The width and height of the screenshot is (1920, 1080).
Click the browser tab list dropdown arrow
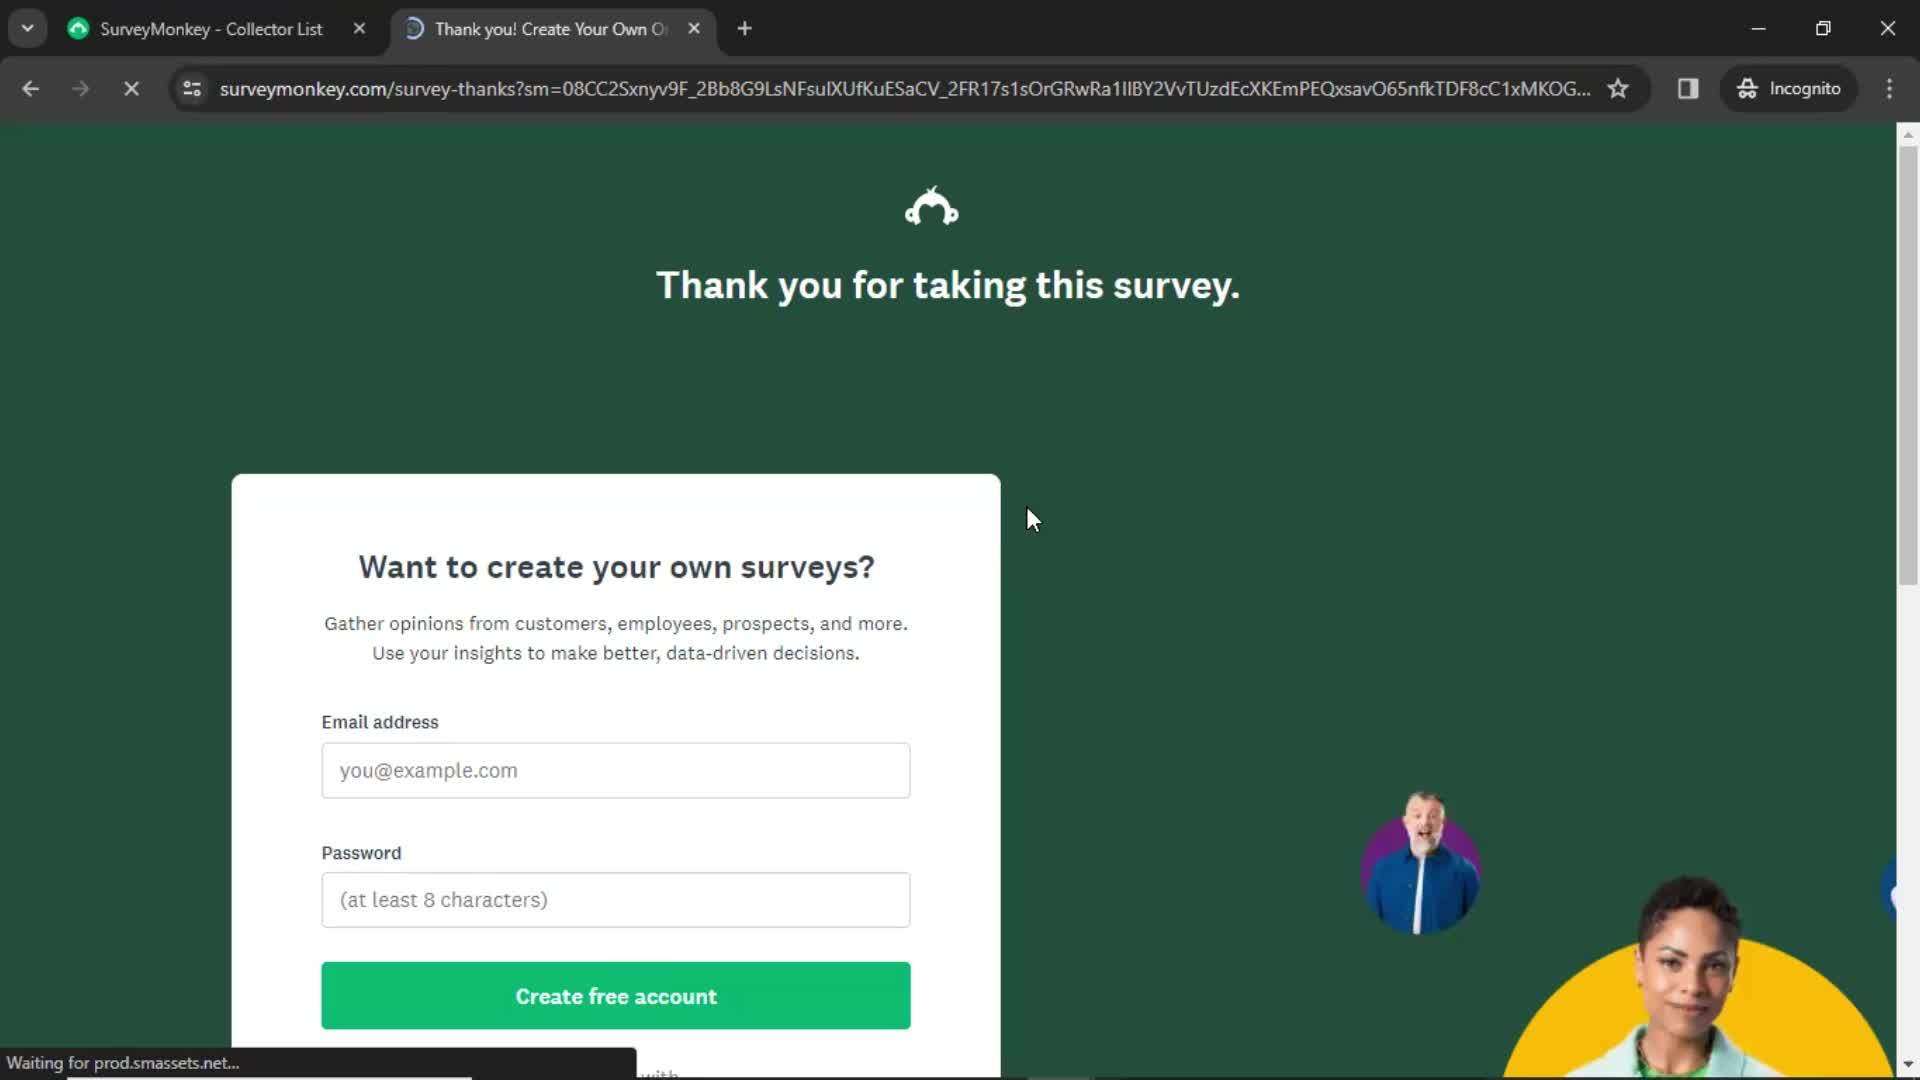tap(28, 28)
